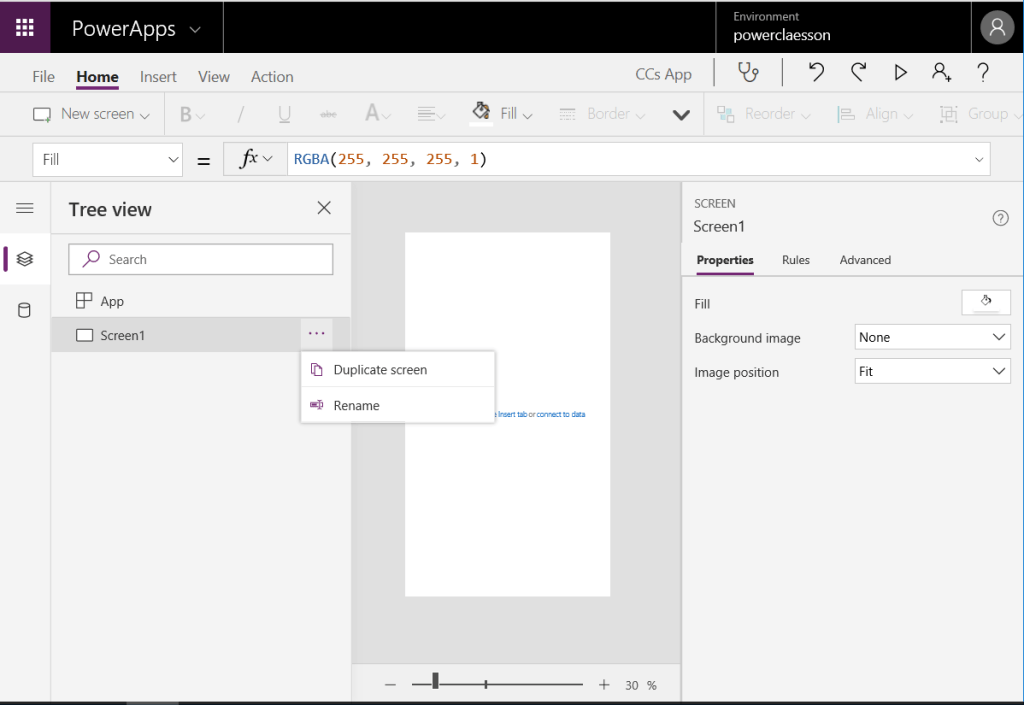Switch to the Insert ribbon tab
Image resolution: width=1024 pixels, height=705 pixels.
[x=158, y=77]
